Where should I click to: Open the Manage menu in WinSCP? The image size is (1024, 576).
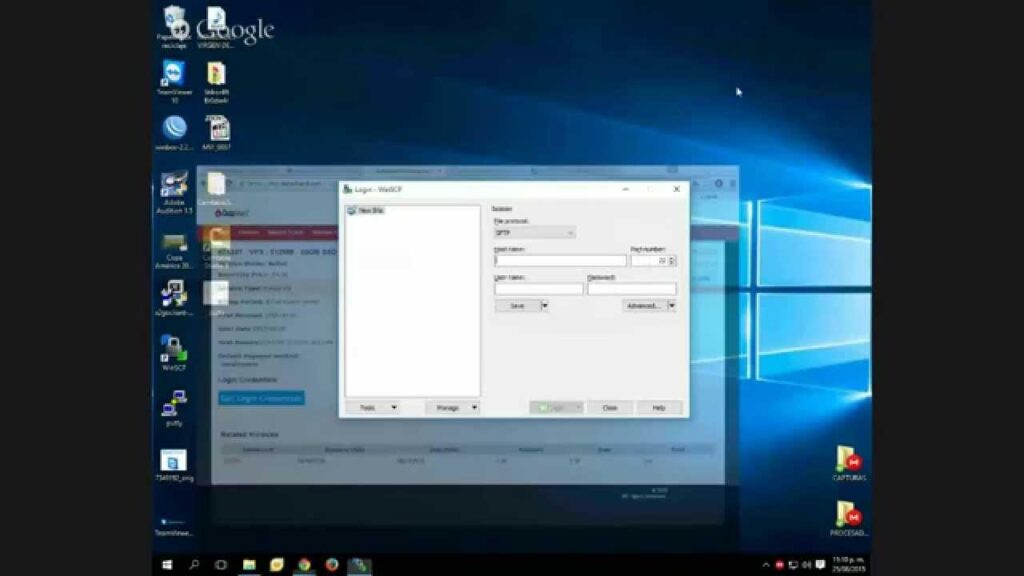coord(448,407)
